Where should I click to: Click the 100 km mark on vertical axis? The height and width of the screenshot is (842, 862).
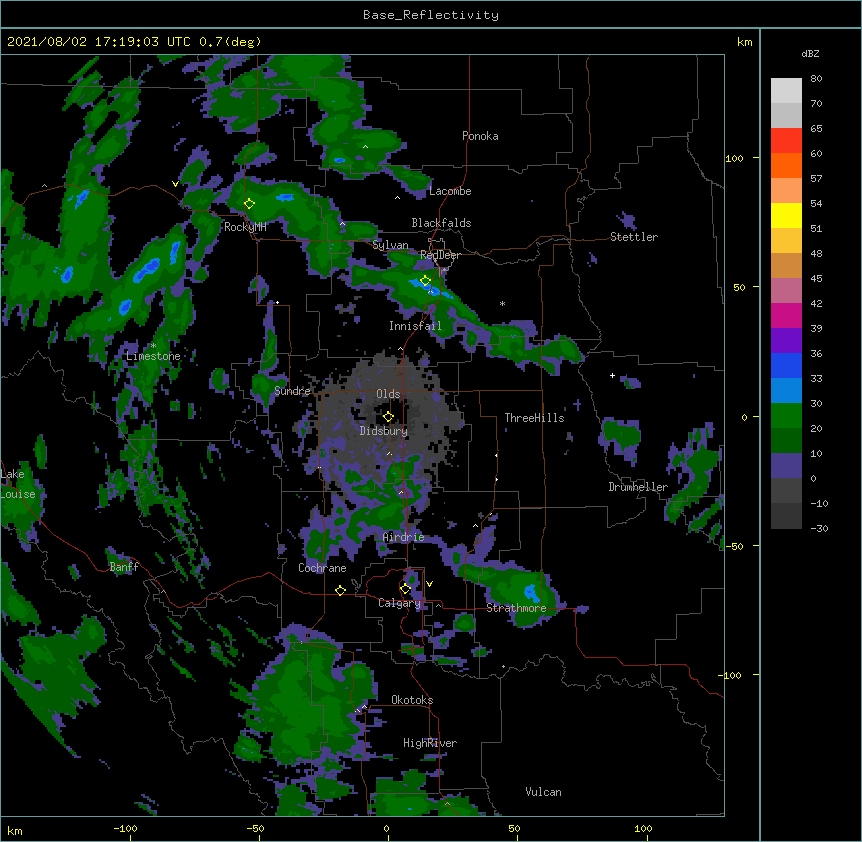point(734,158)
